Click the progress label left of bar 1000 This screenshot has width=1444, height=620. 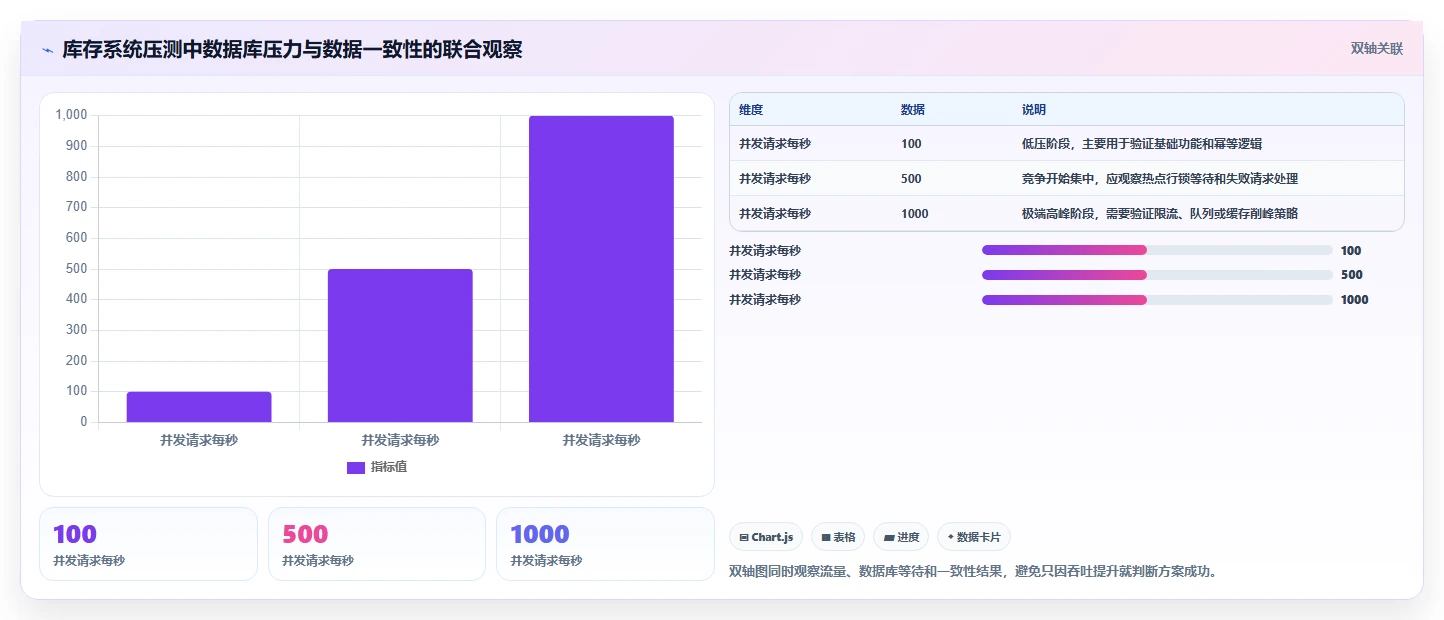coord(765,300)
